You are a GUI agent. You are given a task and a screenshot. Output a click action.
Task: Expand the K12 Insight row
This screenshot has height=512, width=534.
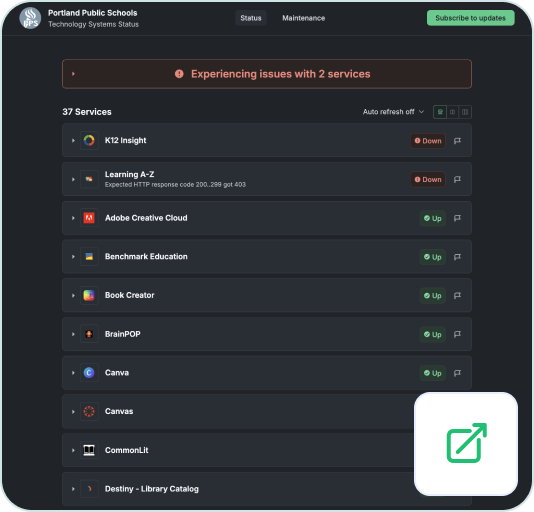pos(73,140)
